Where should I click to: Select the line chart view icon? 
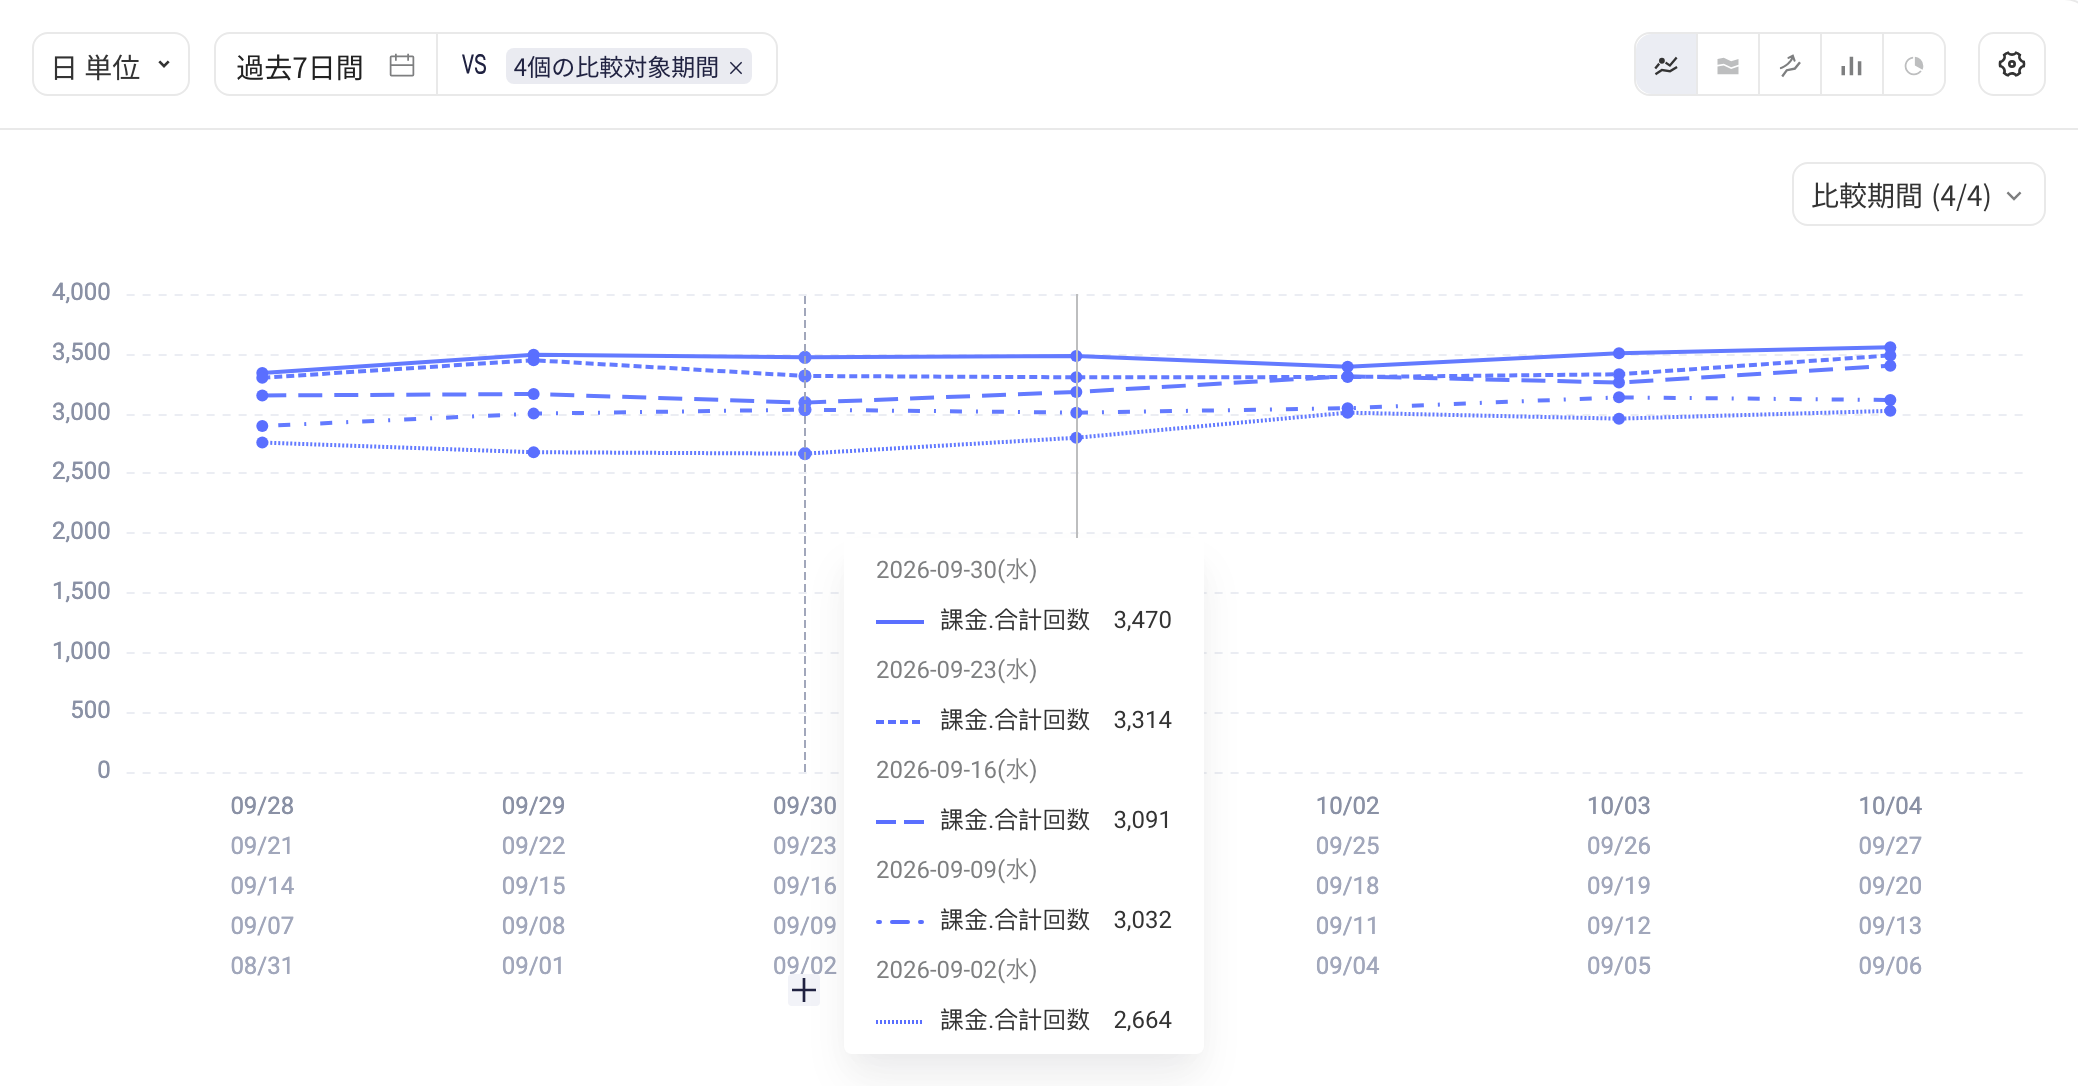1666,65
